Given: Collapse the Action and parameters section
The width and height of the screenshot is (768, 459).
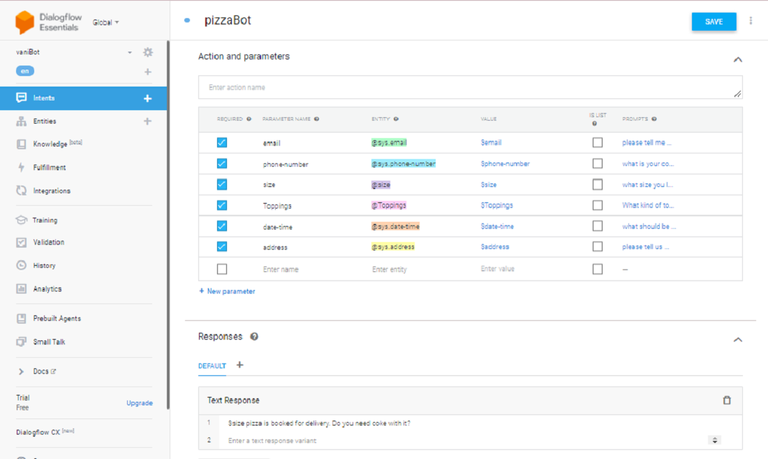Looking at the screenshot, I should [x=738, y=60].
